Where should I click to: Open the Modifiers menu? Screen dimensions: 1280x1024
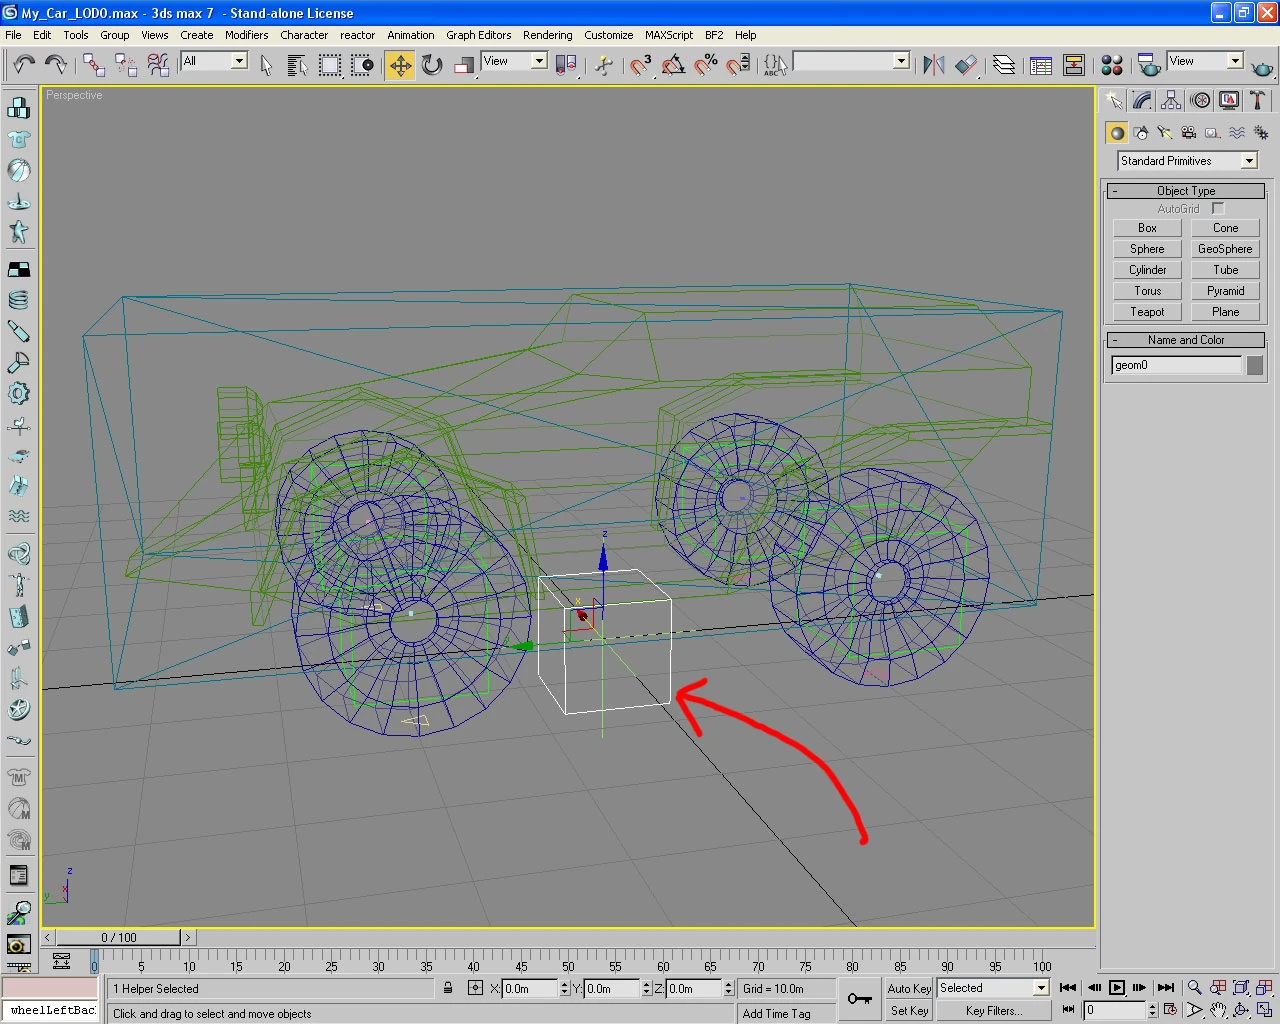(246, 35)
